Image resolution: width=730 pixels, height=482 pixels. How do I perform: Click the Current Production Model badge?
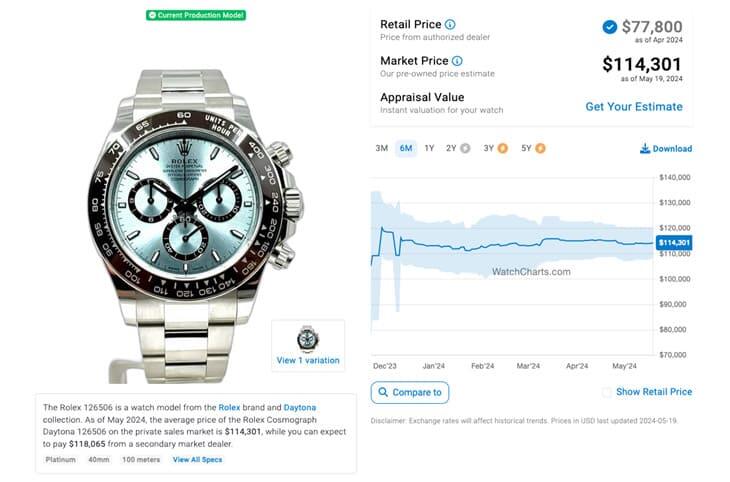click(x=196, y=15)
